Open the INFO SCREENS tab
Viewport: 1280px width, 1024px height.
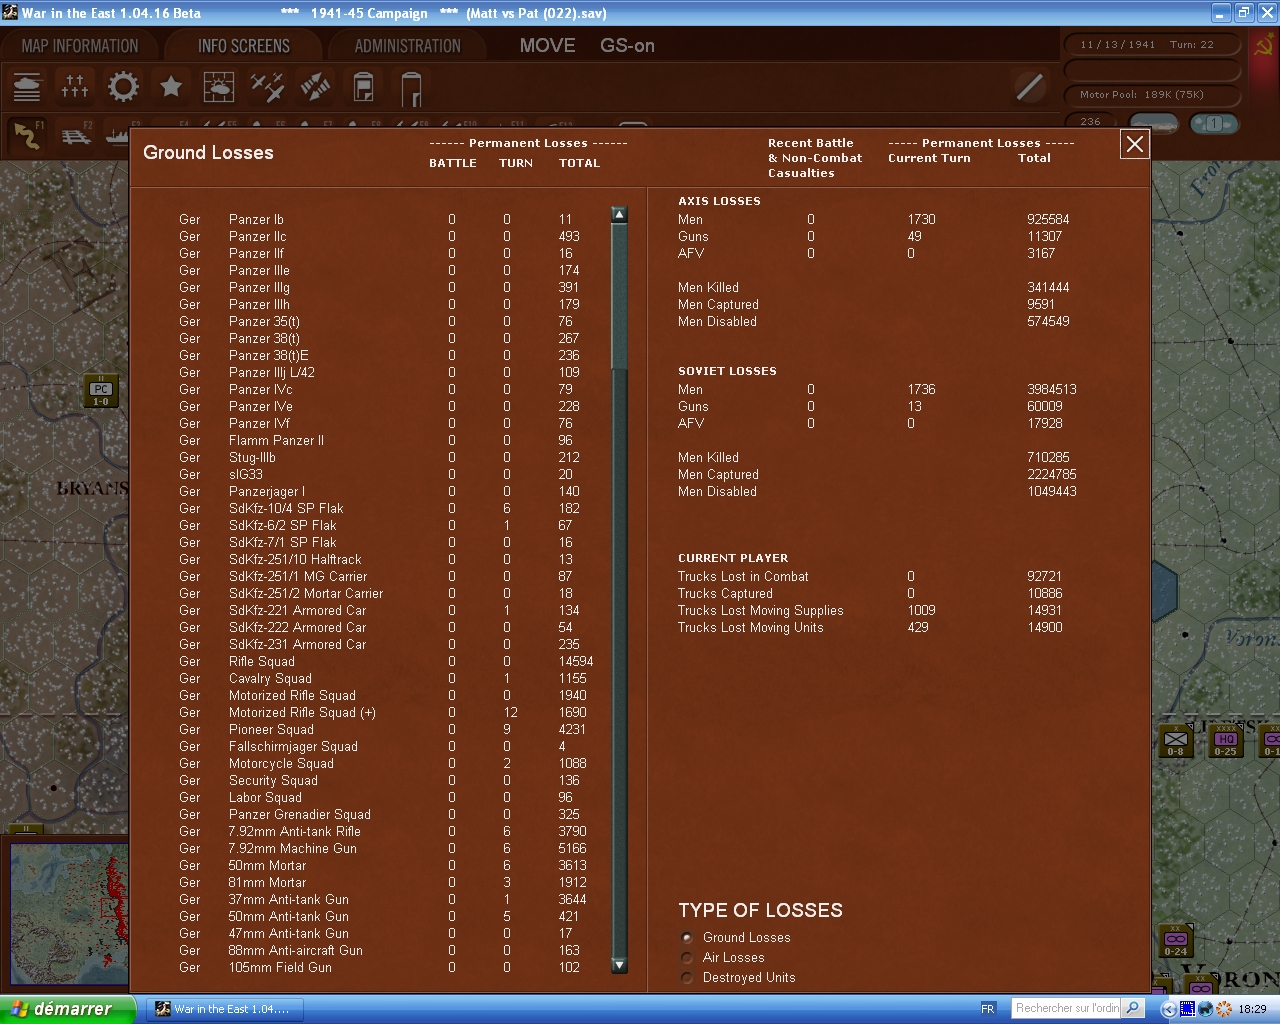[244, 46]
